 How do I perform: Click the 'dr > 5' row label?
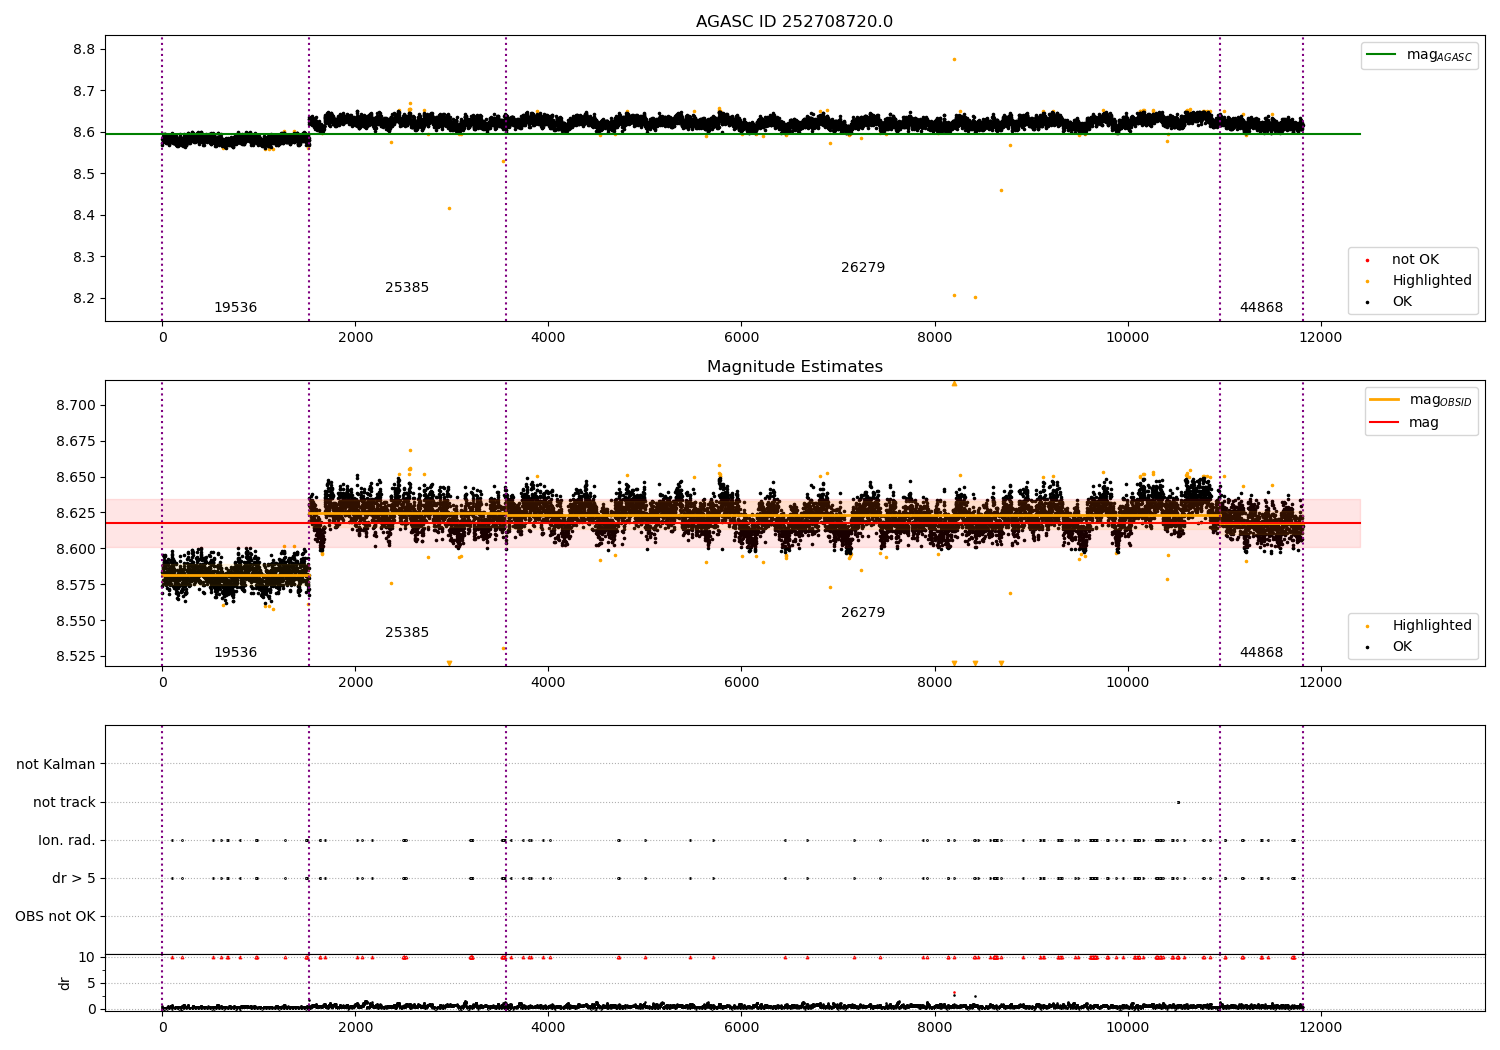tap(74, 879)
